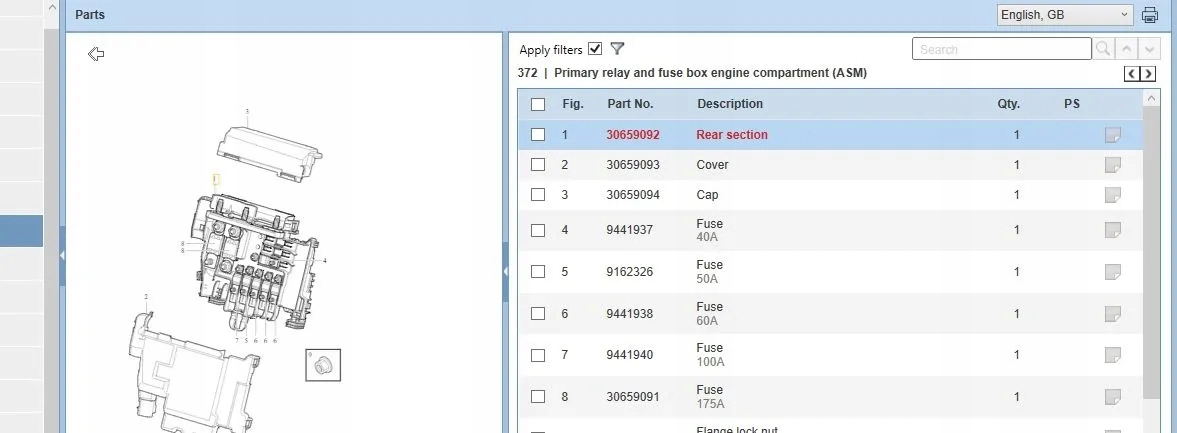Image resolution: width=1177 pixels, height=433 pixels.
Task: Open note icon for Fuse 175A row
Action: tap(1112, 397)
